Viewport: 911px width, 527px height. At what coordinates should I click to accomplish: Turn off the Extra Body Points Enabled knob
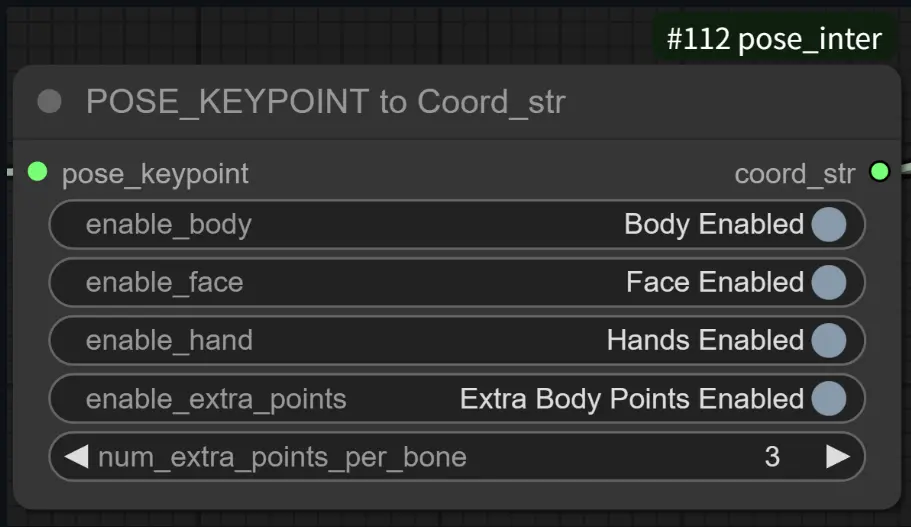point(829,399)
